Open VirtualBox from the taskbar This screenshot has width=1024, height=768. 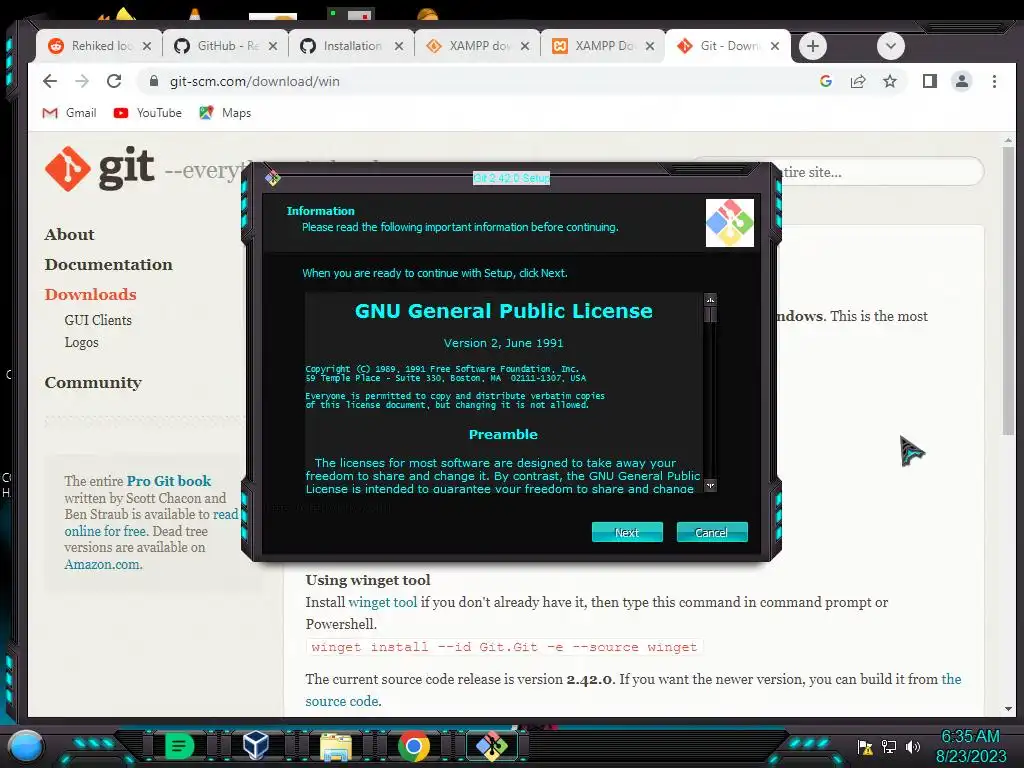coord(255,745)
